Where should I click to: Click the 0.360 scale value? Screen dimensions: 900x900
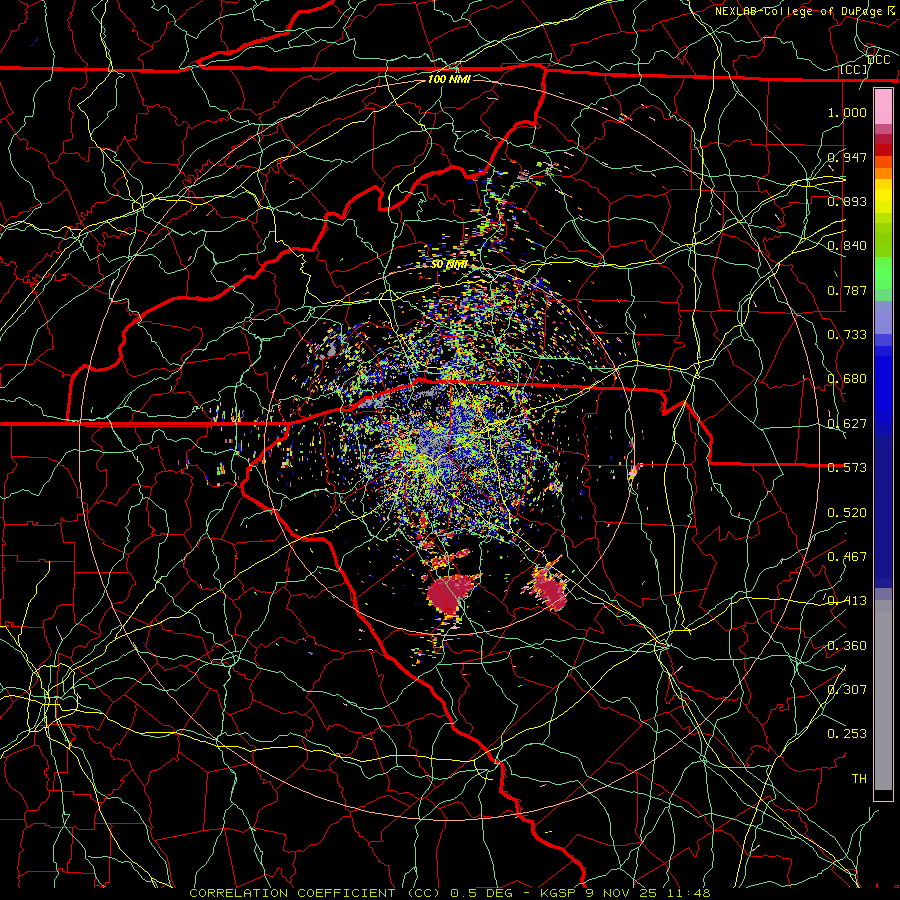[847, 646]
